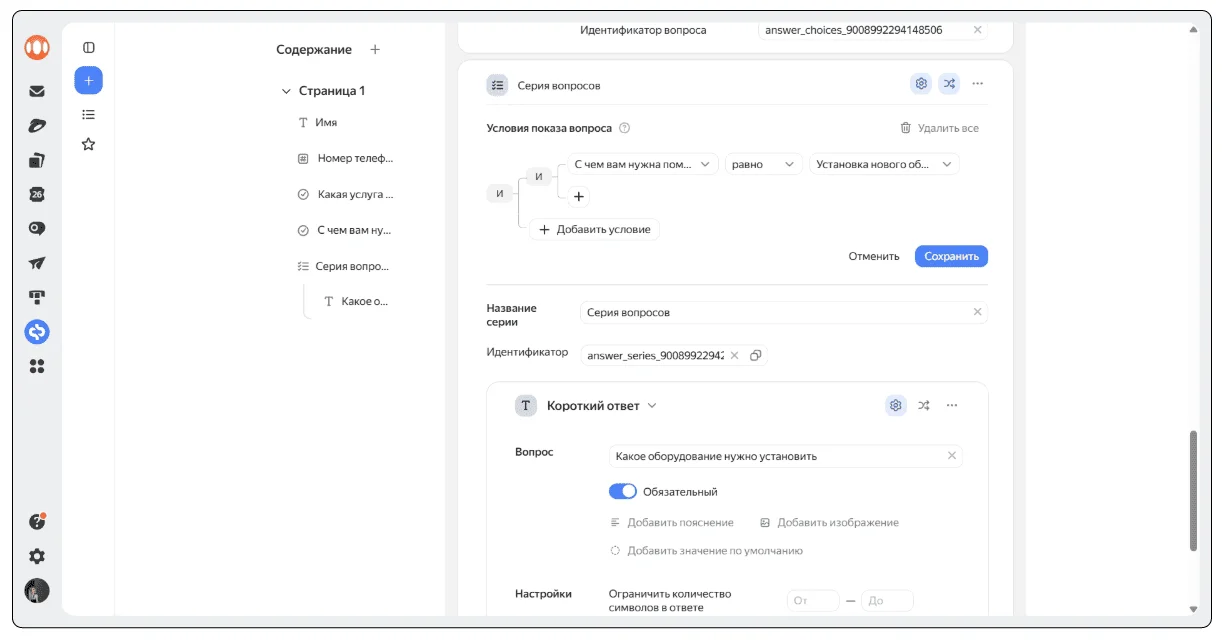Open Mail from the left sidebar
The width and height of the screenshot is (1222, 643).
click(x=37, y=91)
